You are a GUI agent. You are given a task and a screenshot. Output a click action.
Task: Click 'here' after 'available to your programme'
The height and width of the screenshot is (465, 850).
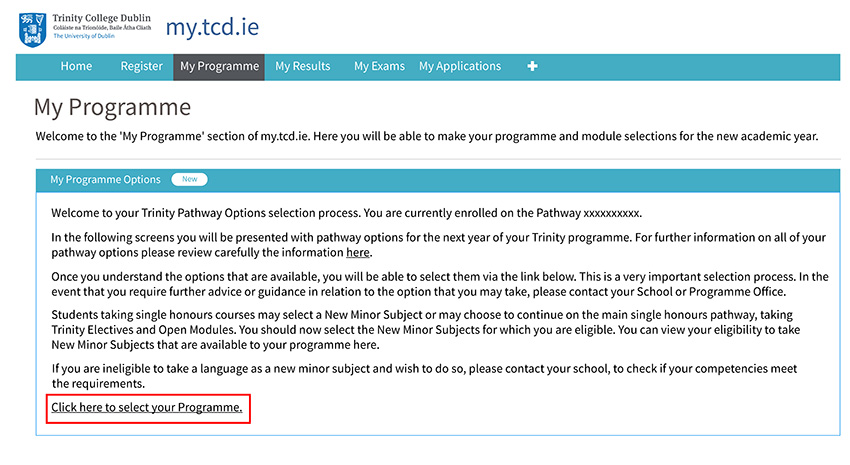[x=365, y=345]
